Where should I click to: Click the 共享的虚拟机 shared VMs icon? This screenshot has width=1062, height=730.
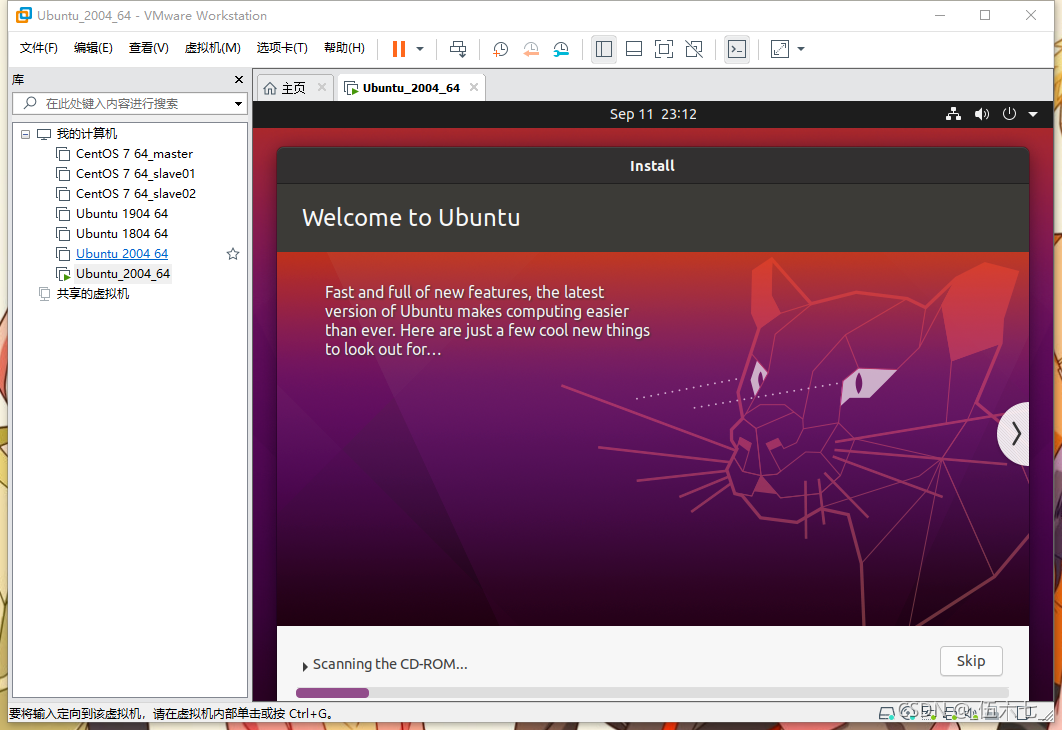tap(44, 294)
